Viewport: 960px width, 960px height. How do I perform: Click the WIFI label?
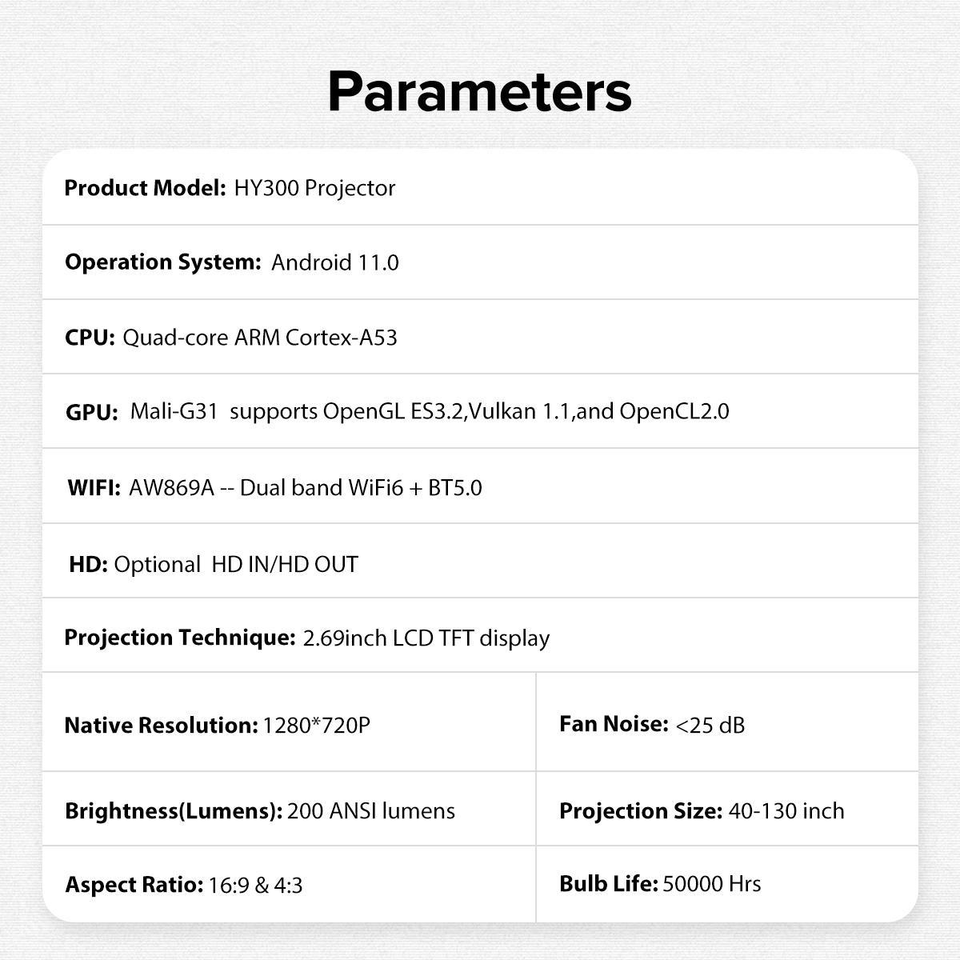pyautogui.click(x=94, y=488)
